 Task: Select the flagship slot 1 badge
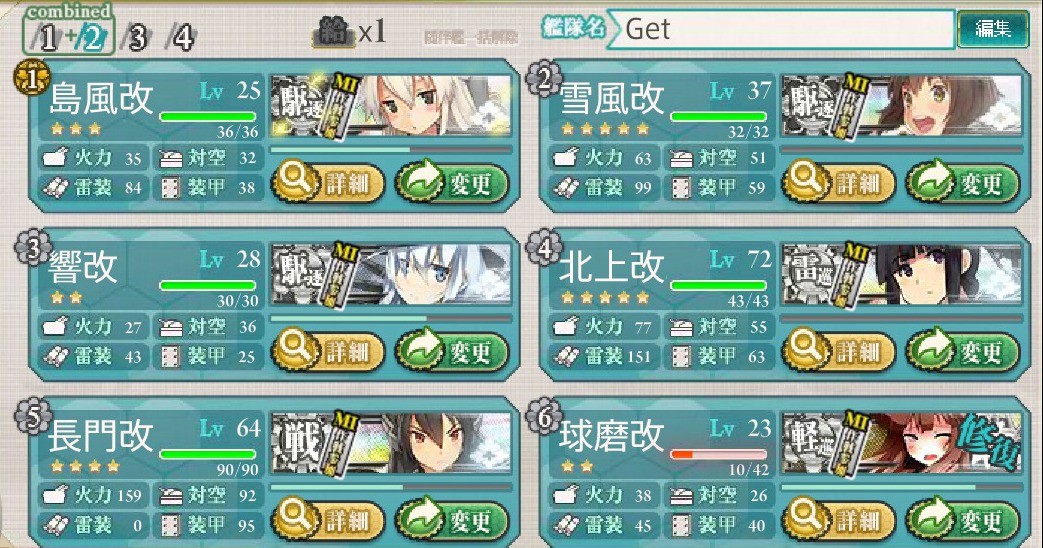(x=32, y=77)
